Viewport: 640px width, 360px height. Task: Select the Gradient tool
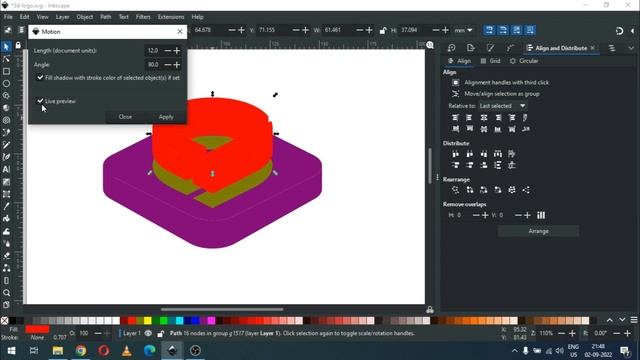coord(6,182)
